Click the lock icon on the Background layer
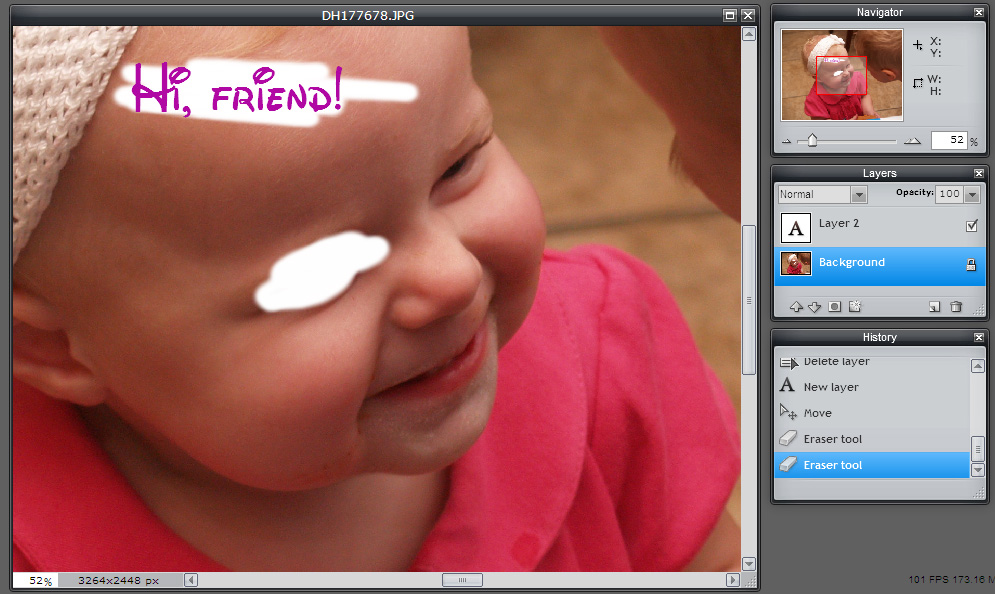Image resolution: width=995 pixels, height=594 pixels. click(971, 265)
